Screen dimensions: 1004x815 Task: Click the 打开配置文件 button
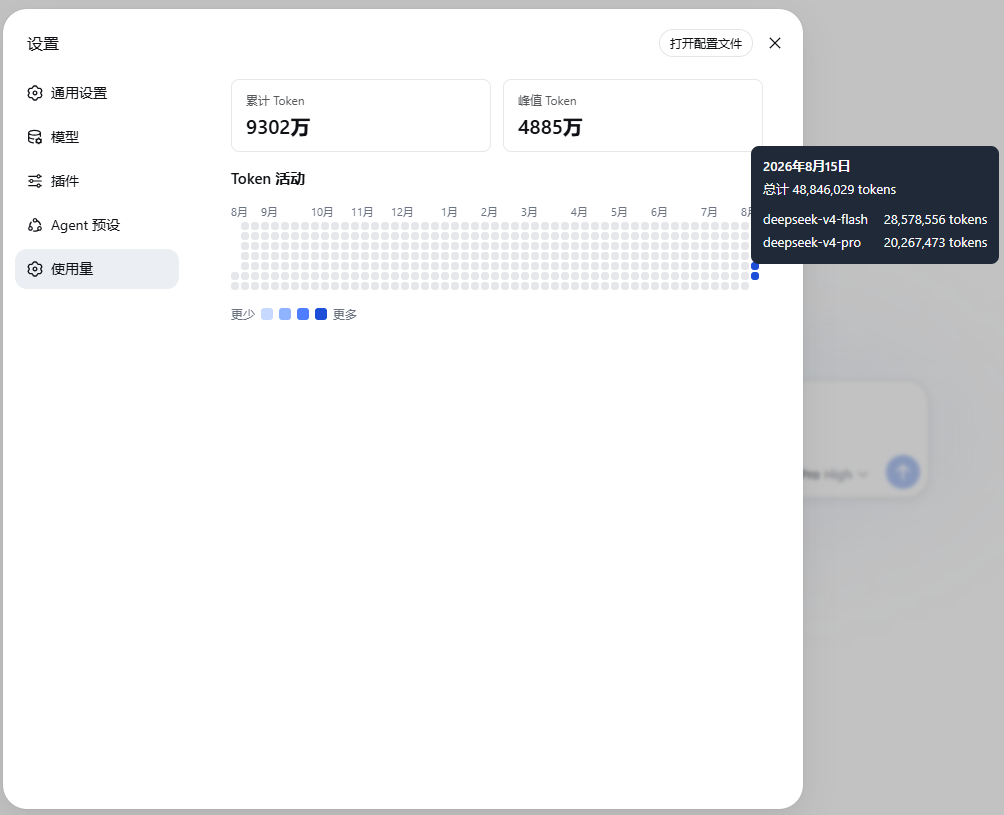[x=706, y=44]
